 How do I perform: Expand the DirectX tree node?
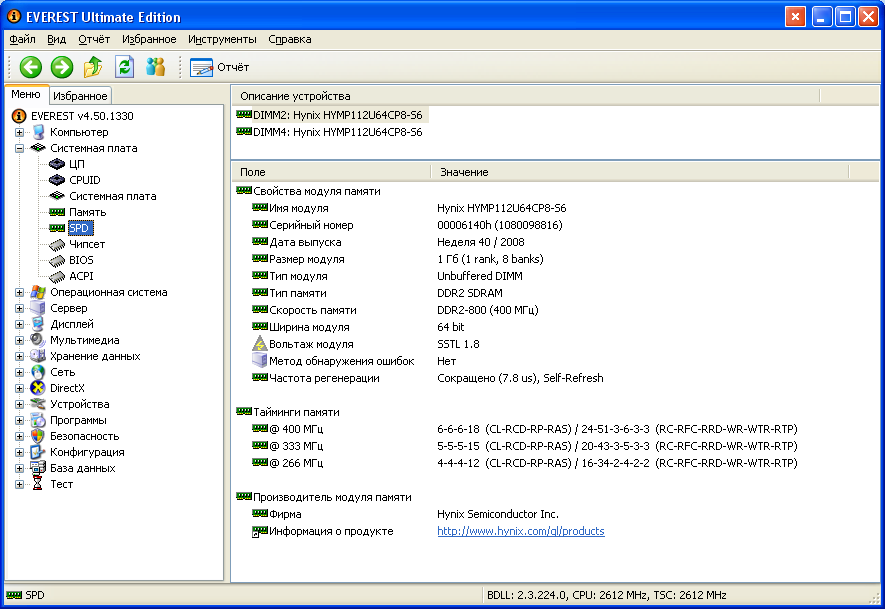point(19,388)
